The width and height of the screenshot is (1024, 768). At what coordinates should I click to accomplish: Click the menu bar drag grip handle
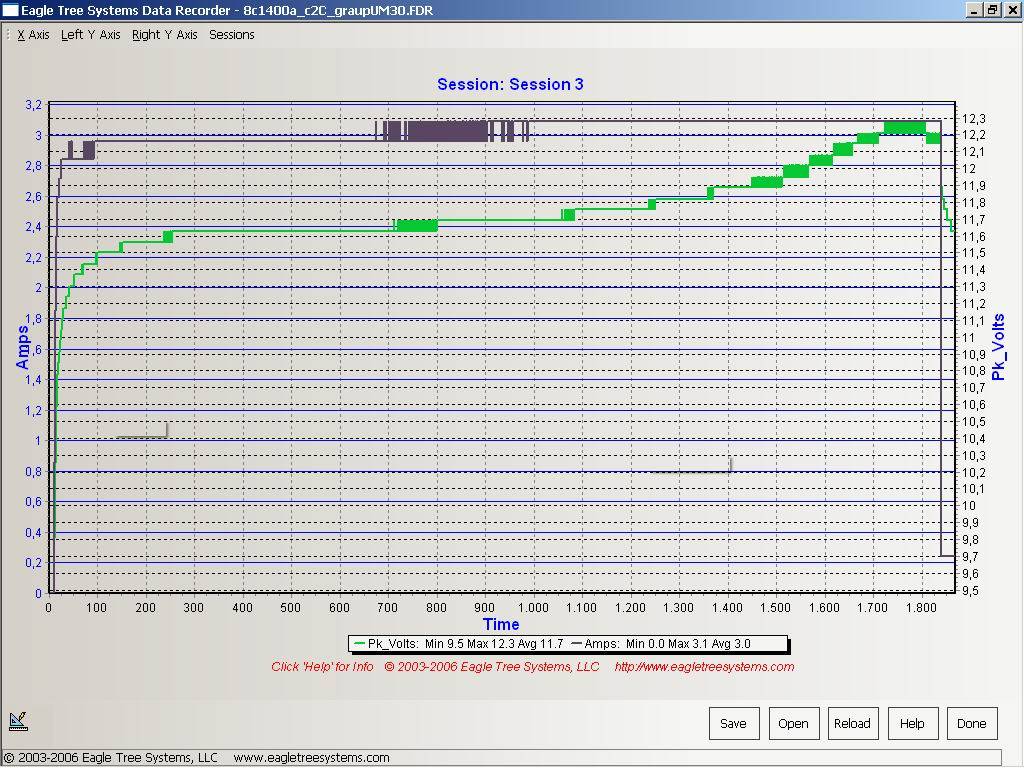point(7,35)
